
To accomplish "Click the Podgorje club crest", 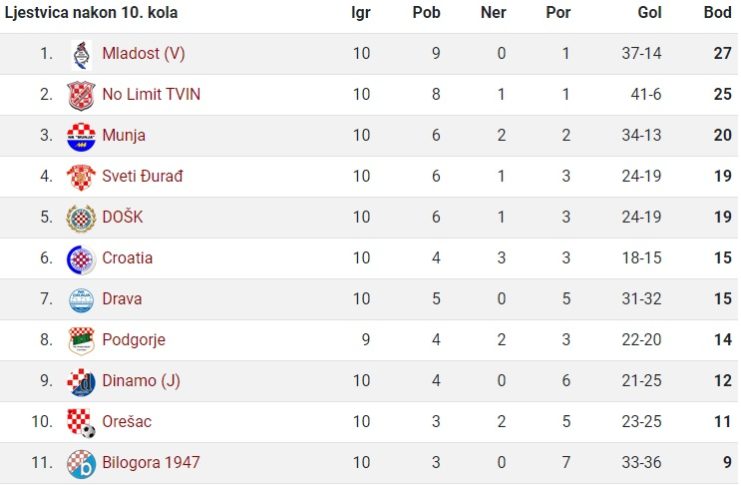I will (x=81, y=340).
